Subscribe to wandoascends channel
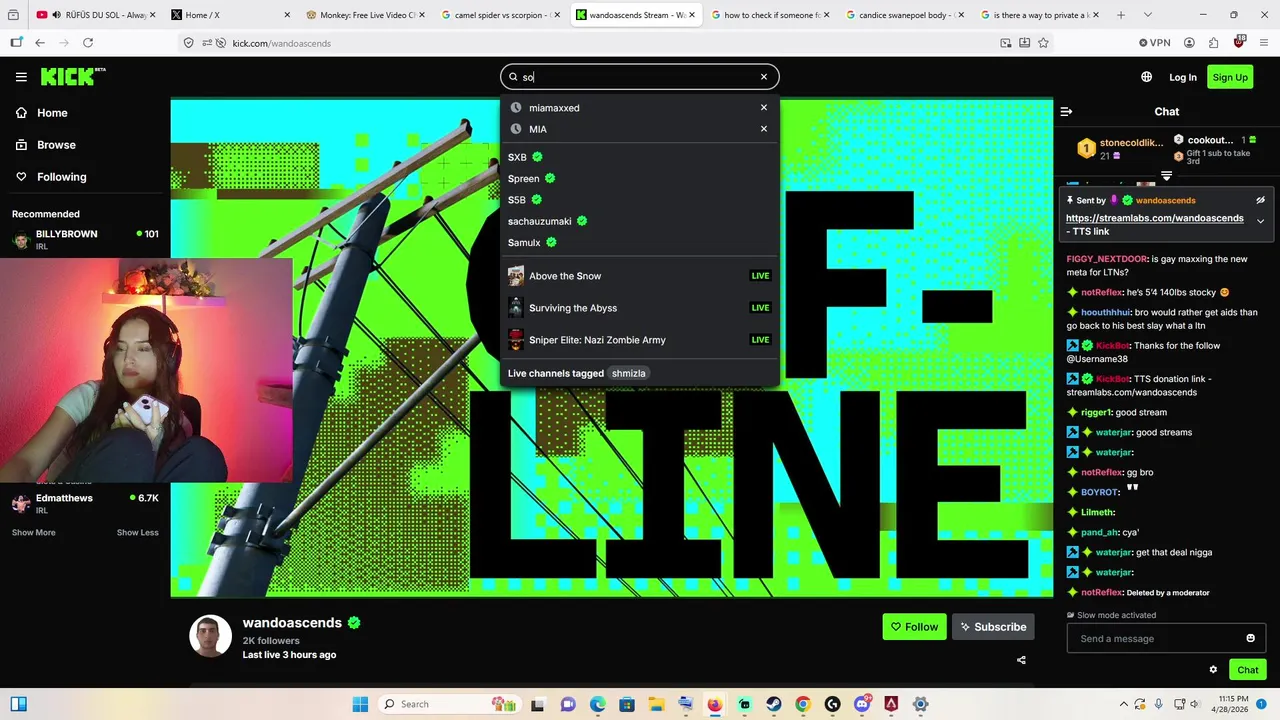 pos(993,627)
